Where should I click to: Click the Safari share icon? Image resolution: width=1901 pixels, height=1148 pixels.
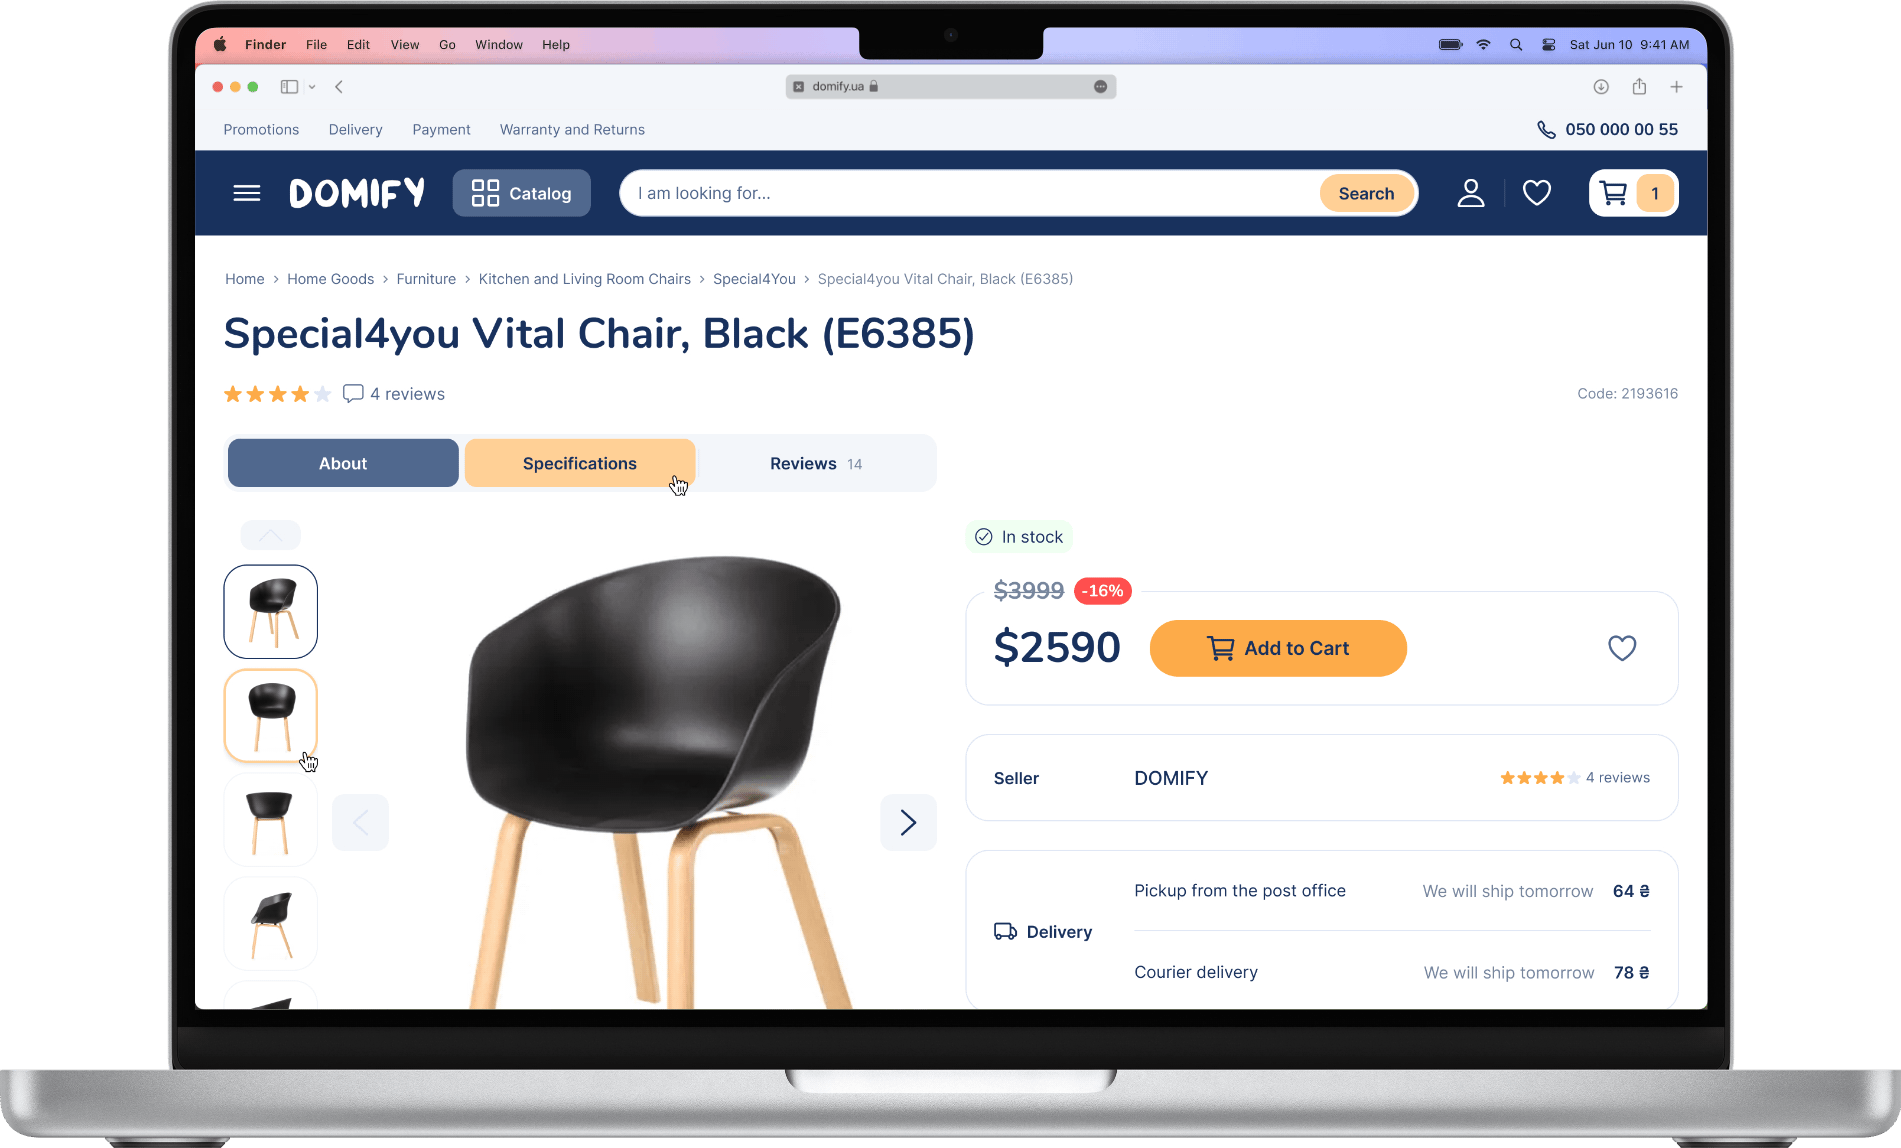point(1639,87)
